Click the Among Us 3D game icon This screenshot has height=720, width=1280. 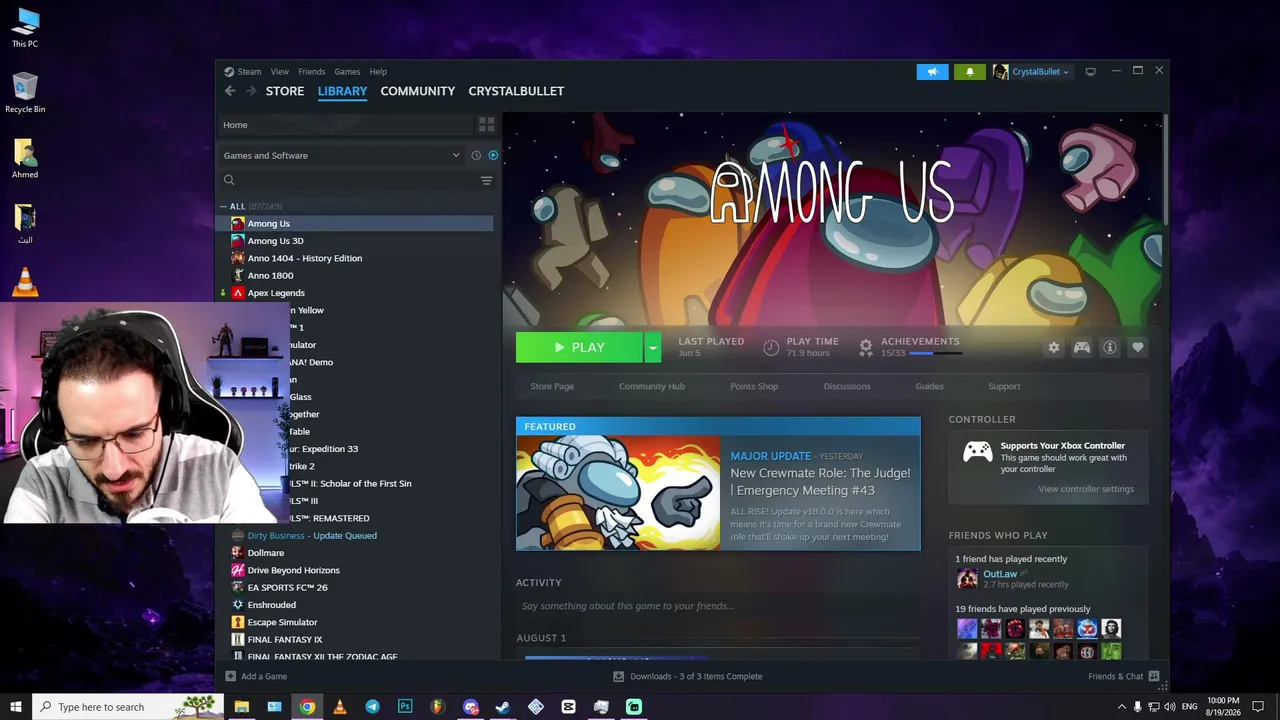[237, 241]
